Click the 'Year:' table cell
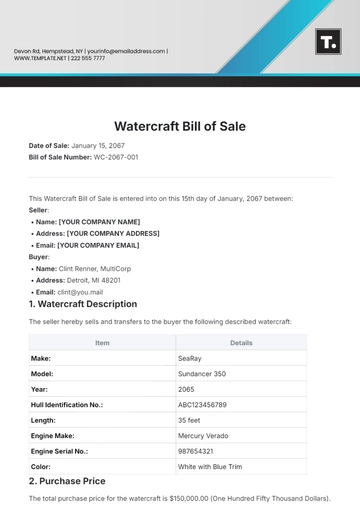The image size is (360, 510). coord(102,389)
